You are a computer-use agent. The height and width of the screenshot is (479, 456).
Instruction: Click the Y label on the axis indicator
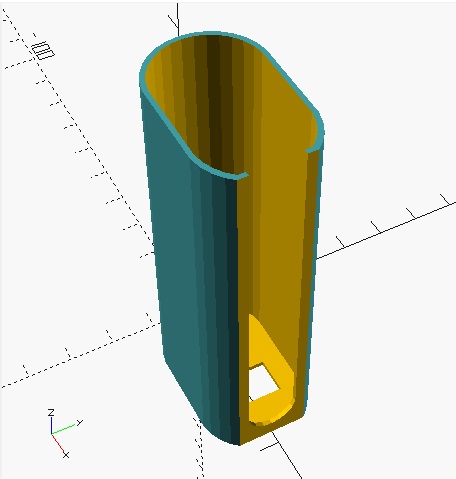coord(80,422)
